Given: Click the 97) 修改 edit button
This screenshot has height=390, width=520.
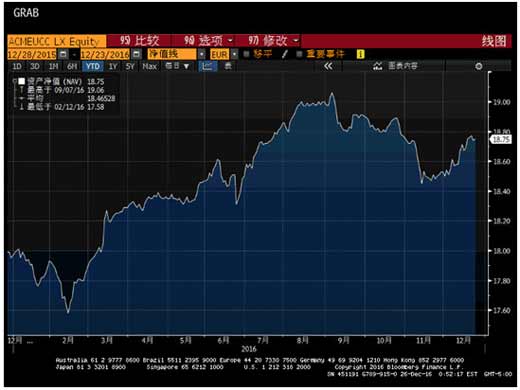Looking at the screenshot, I should [268, 41].
